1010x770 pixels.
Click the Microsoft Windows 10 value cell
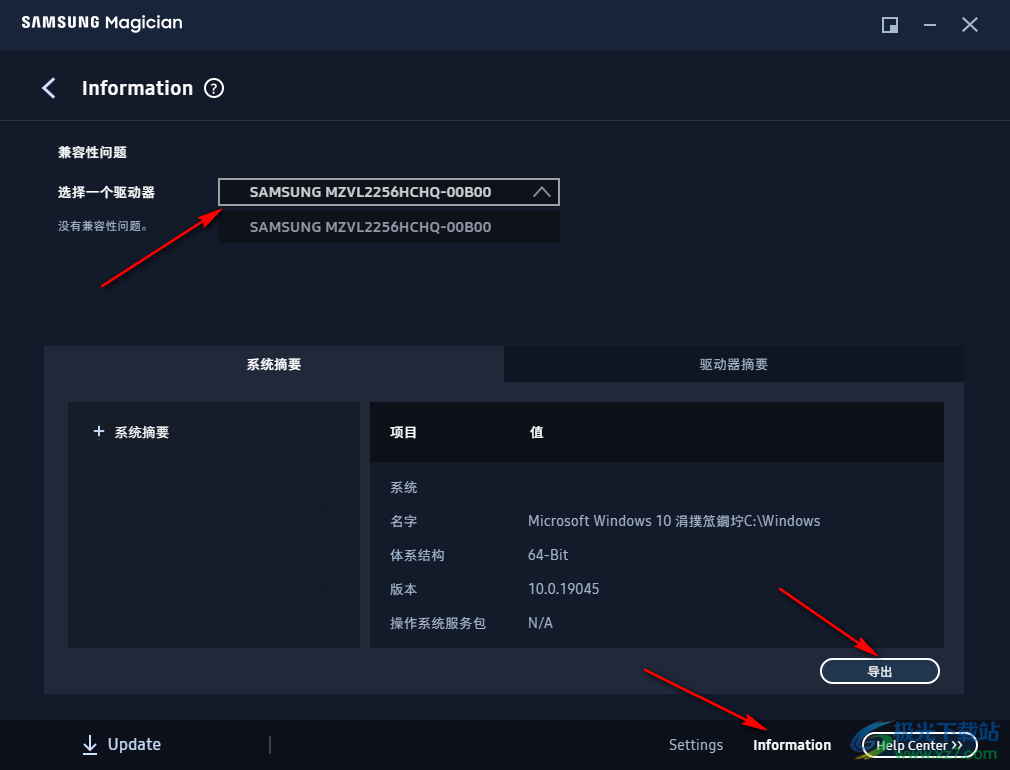[674, 521]
